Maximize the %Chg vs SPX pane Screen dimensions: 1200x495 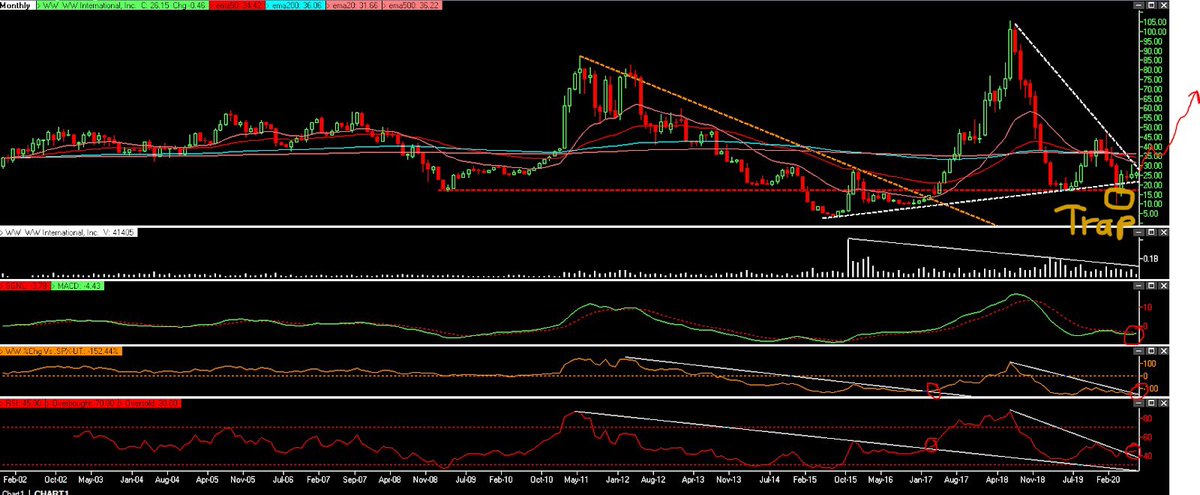(x=1151, y=351)
